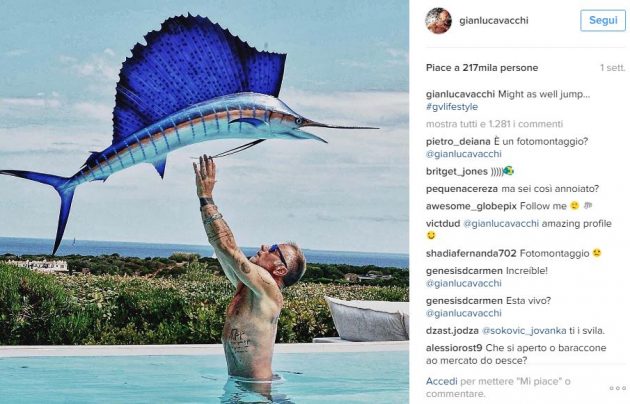The height and width of the screenshot is (404, 630).
Task: Open dzast.jodza commenter profile
Action: (452, 331)
